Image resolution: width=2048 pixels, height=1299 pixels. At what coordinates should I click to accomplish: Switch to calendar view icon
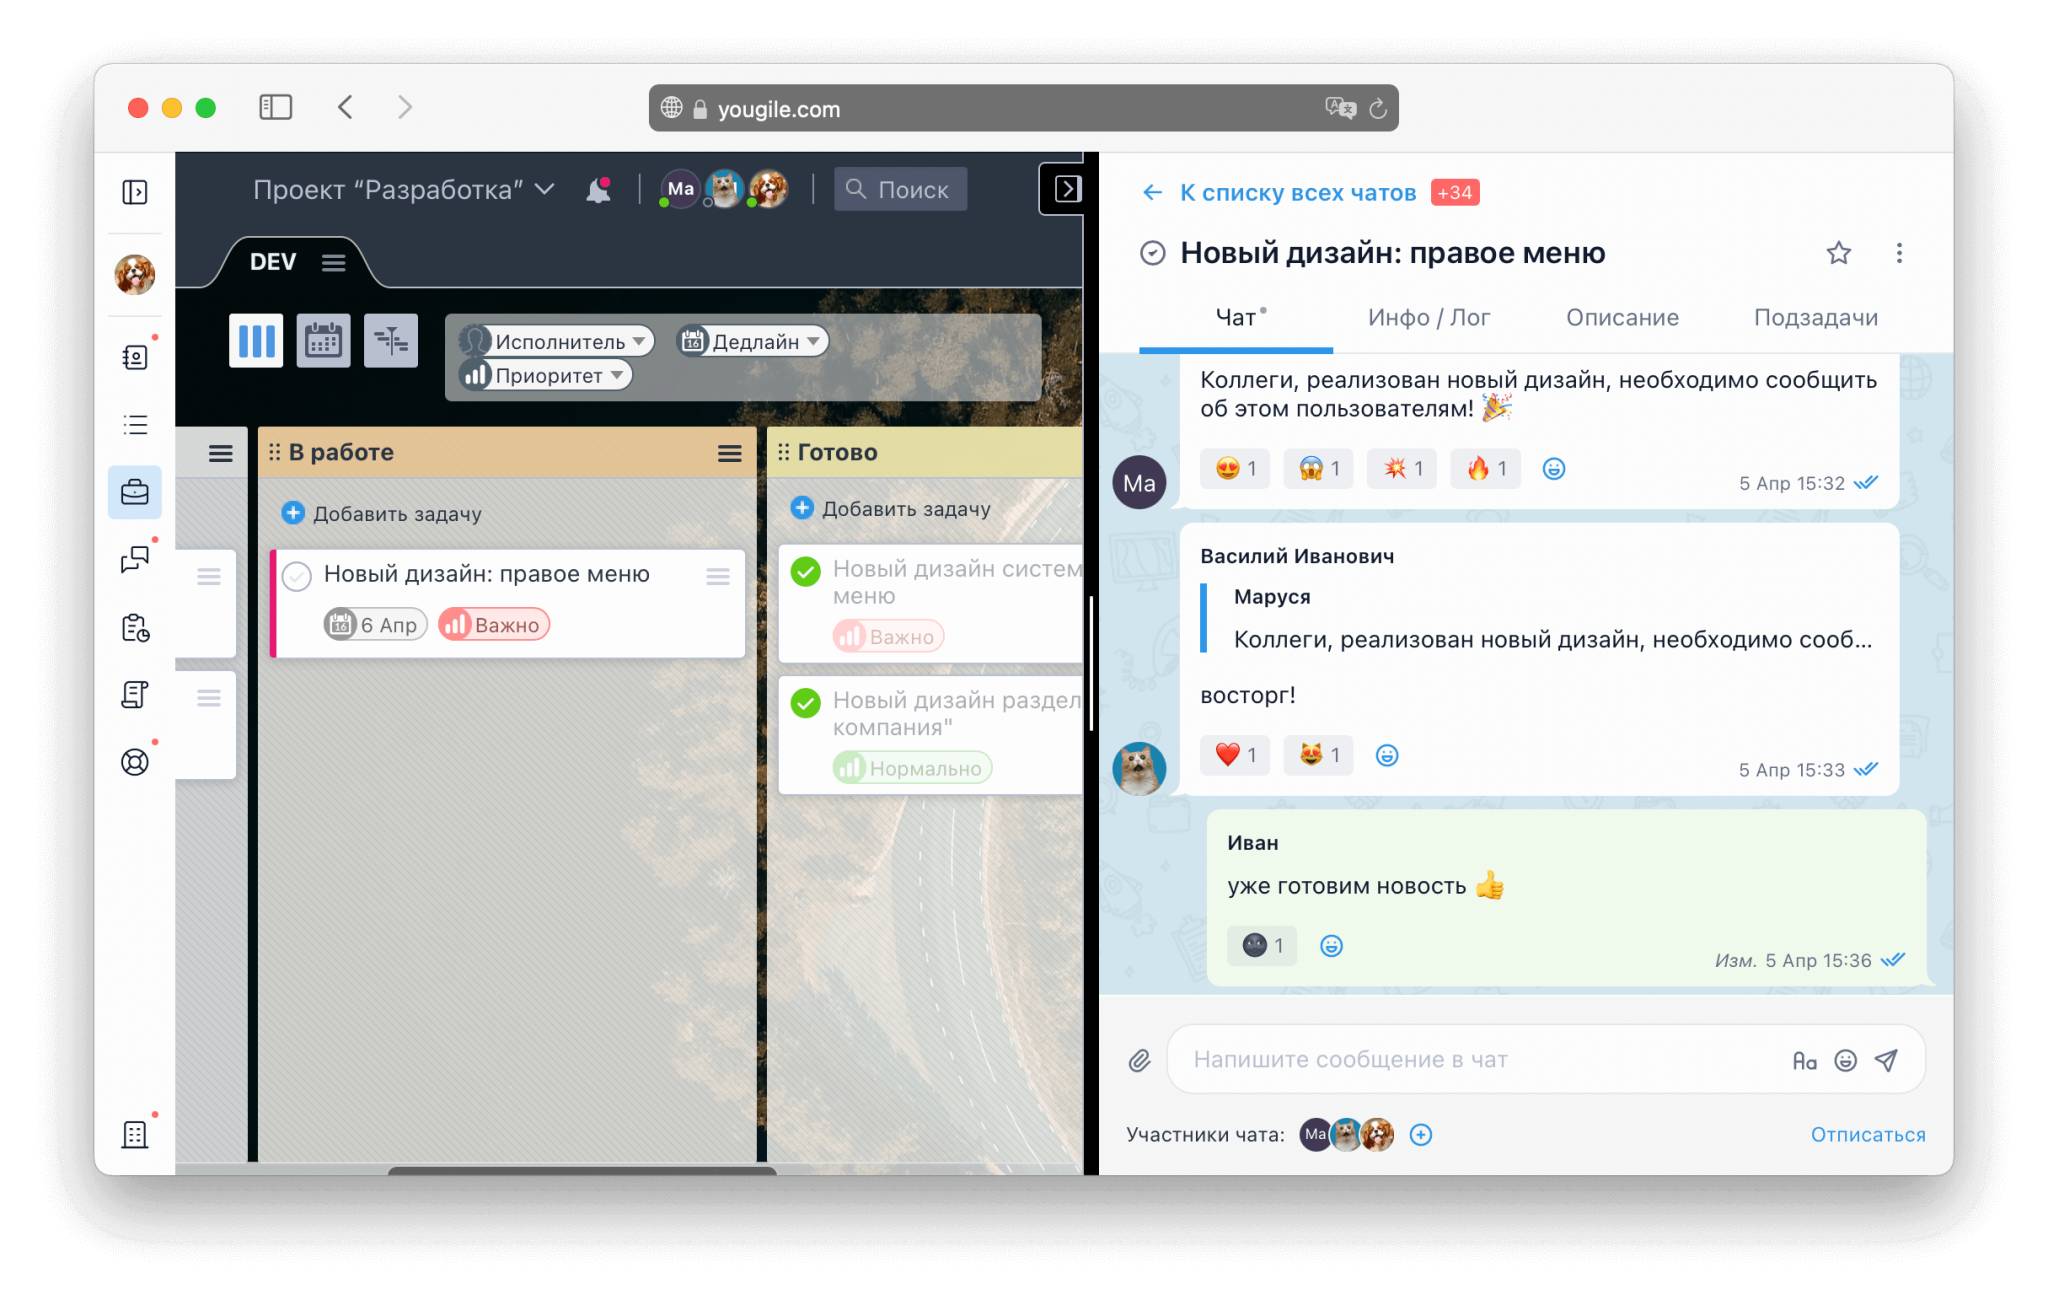(323, 341)
